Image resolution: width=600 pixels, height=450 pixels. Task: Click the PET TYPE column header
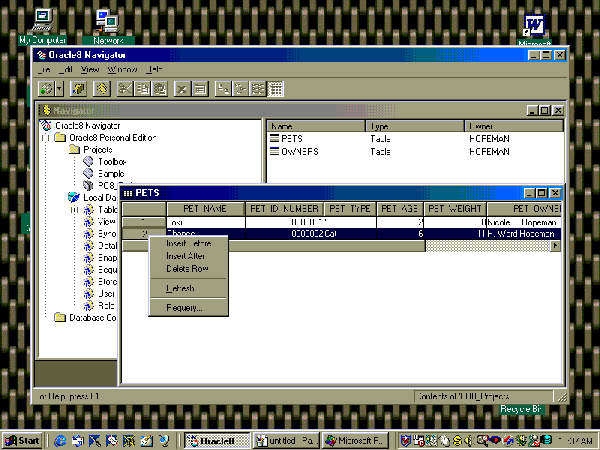pos(350,209)
